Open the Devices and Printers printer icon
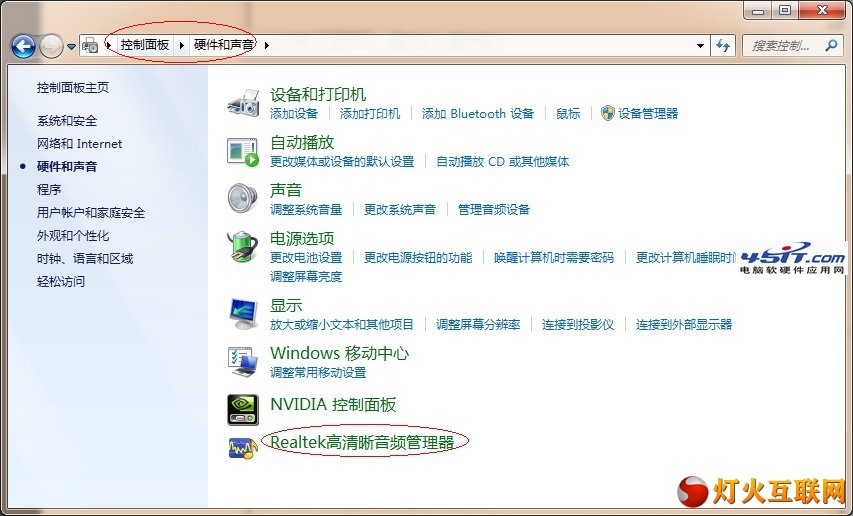The image size is (853, 516). point(243,102)
